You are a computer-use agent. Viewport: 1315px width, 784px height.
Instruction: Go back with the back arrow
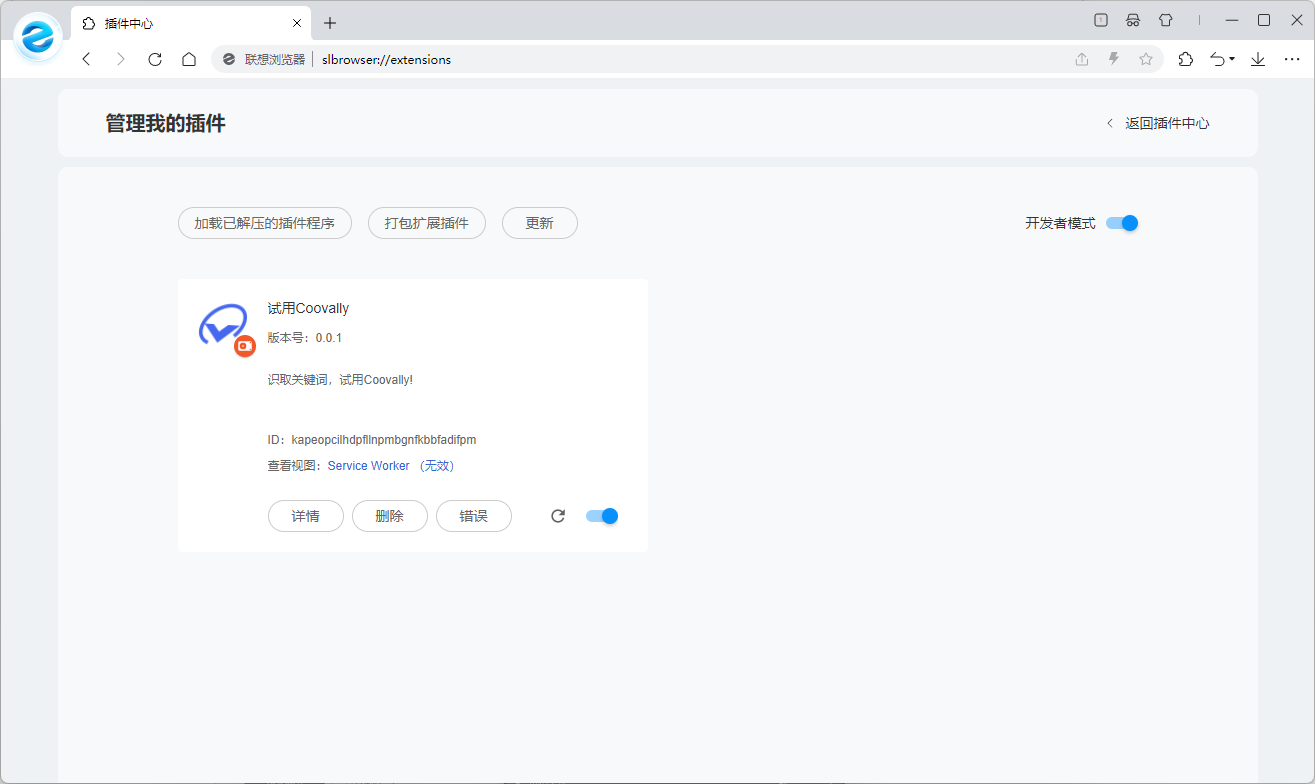(87, 60)
